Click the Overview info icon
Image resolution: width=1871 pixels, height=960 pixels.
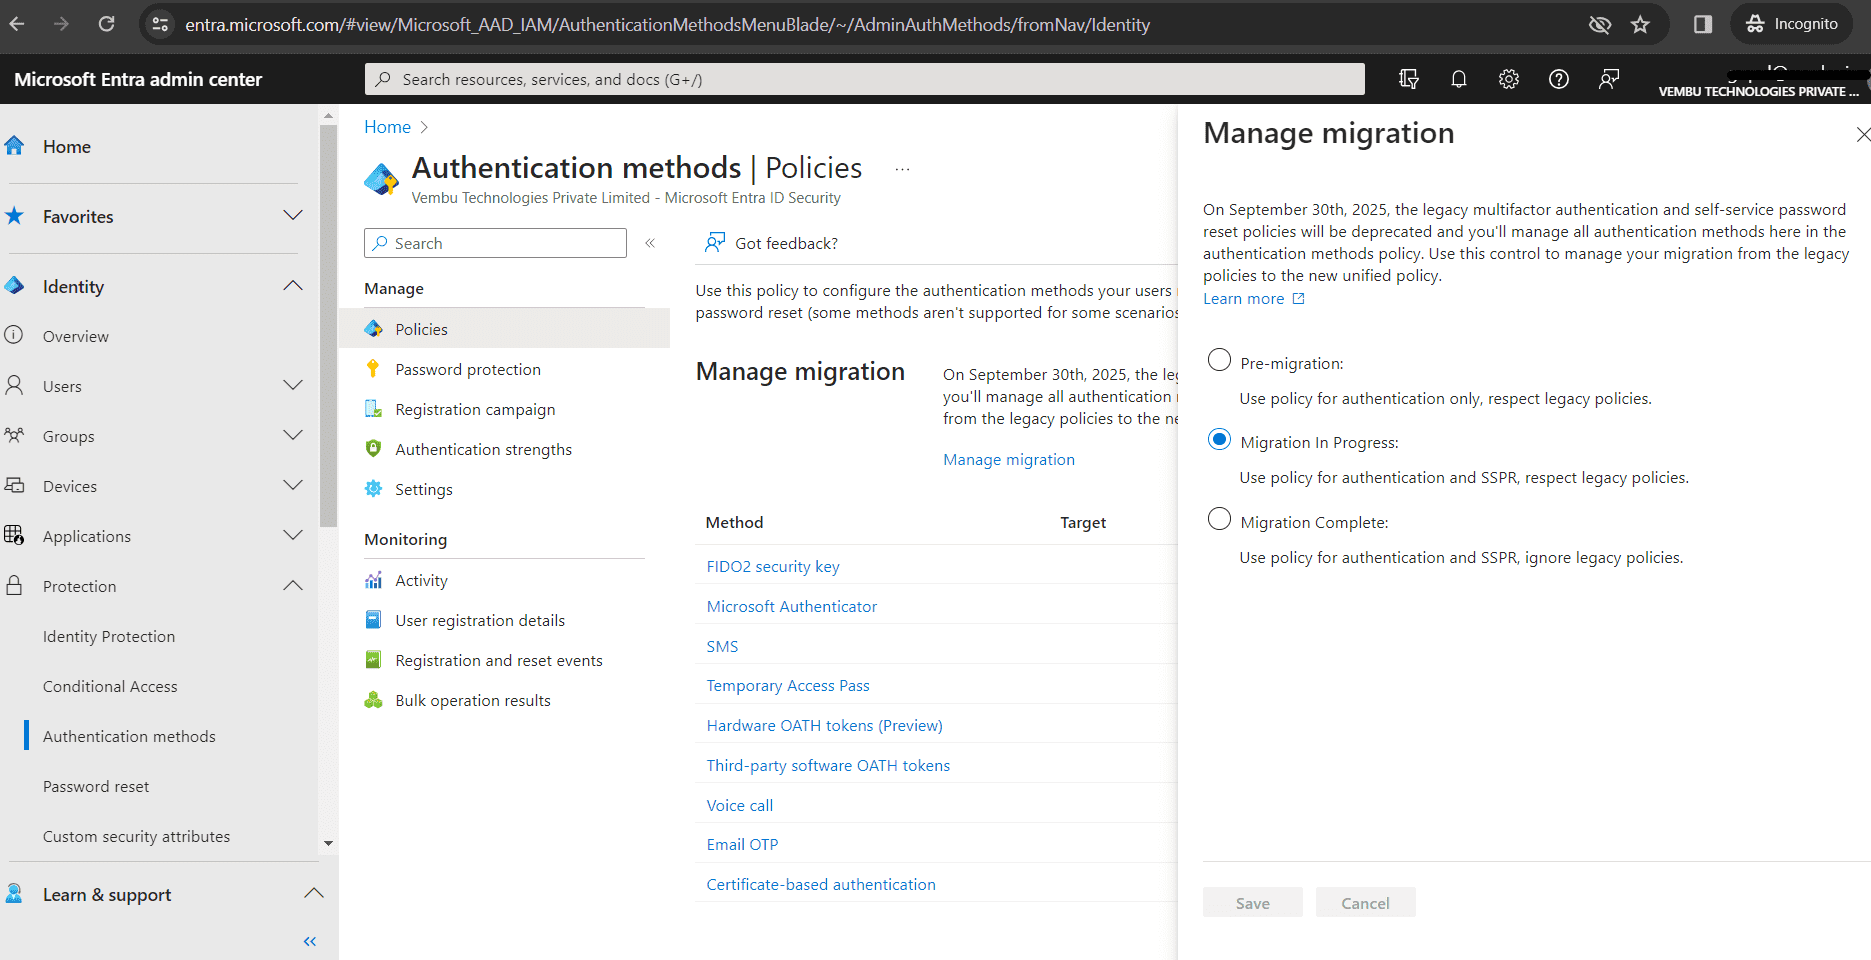14,335
